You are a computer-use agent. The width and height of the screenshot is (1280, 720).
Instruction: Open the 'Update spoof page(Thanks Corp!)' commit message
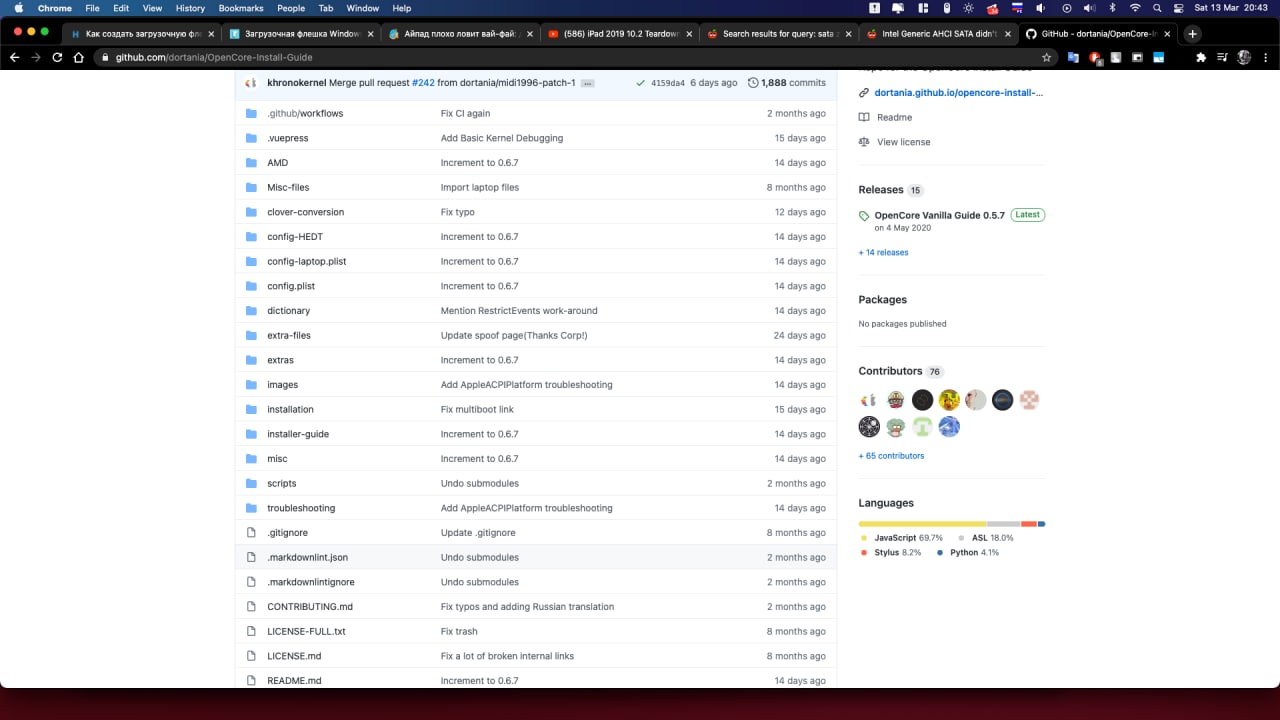pyautogui.click(x=514, y=335)
